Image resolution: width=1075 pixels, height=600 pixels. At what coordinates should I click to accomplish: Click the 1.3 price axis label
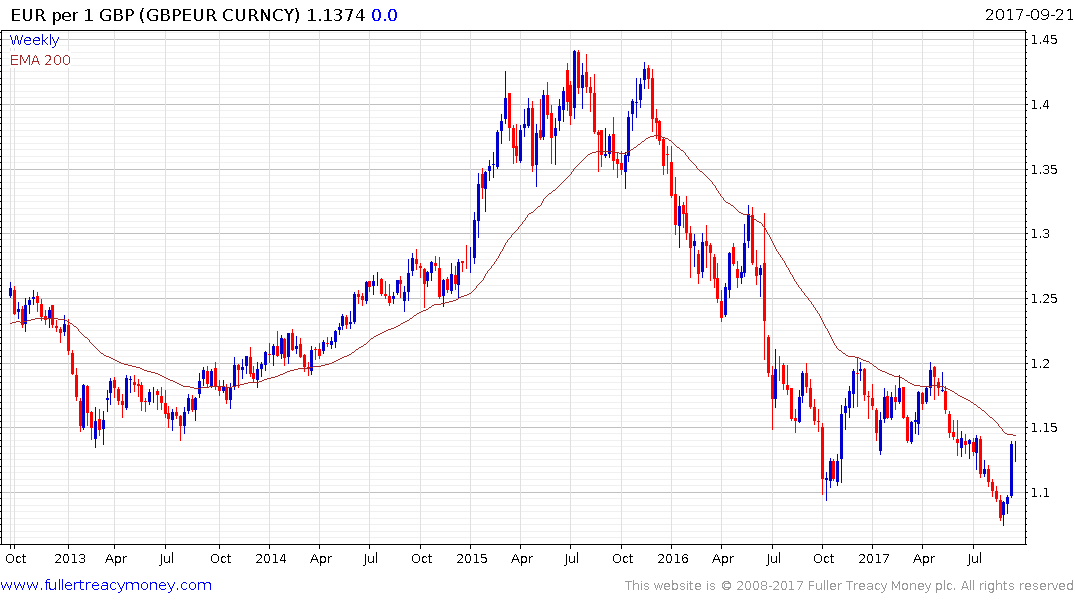pyautogui.click(x=1040, y=234)
